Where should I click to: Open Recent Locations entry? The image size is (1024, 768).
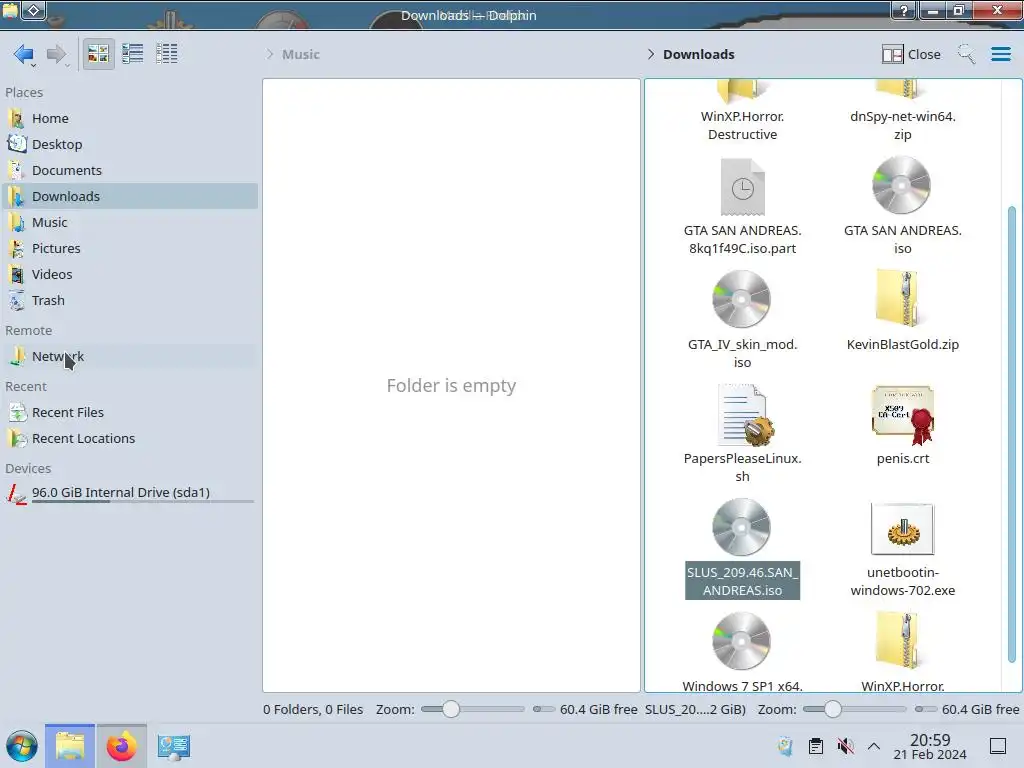[x=130, y=438]
